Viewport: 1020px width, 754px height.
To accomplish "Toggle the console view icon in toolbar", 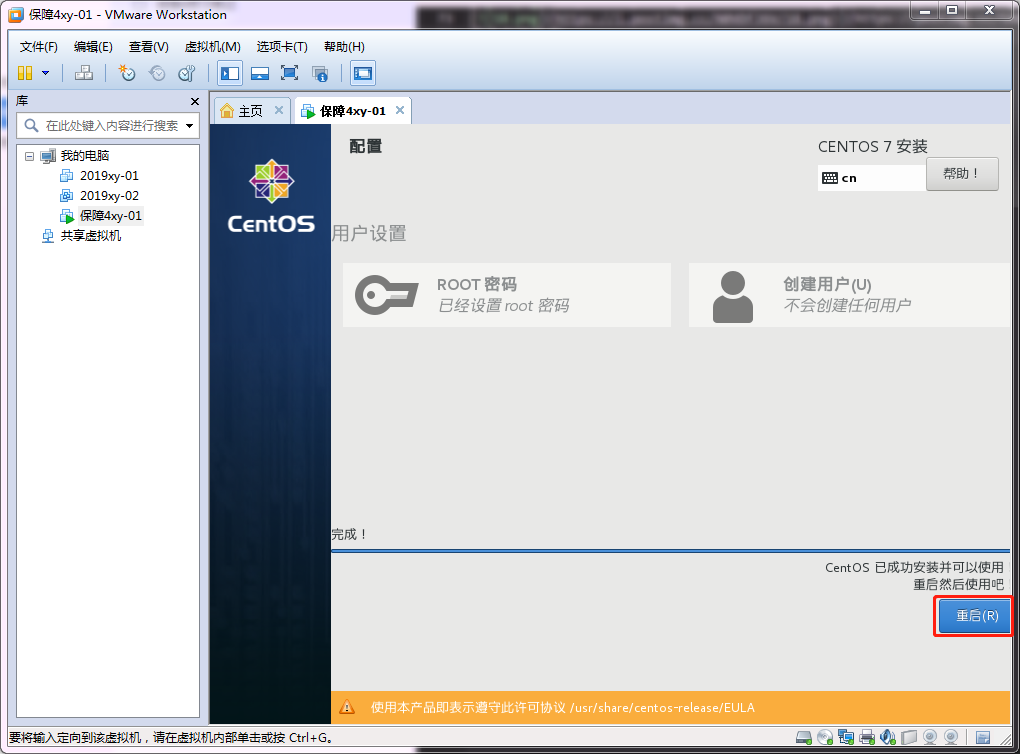I will pyautogui.click(x=363, y=73).
